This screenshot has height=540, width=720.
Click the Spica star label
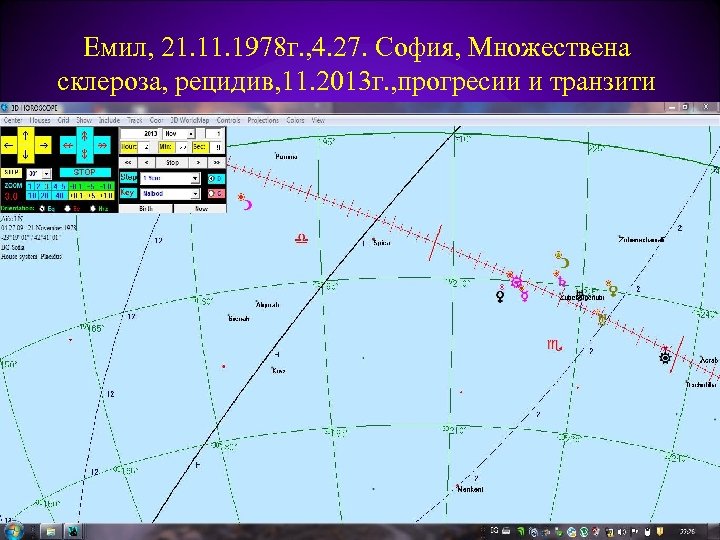382,242
